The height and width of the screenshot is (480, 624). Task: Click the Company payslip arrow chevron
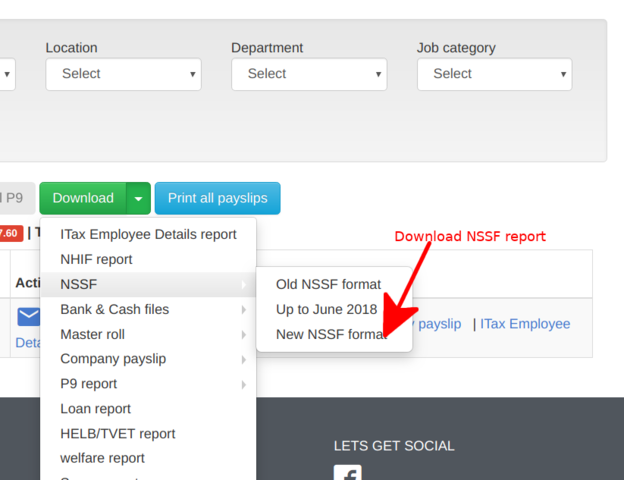[244, 359]
